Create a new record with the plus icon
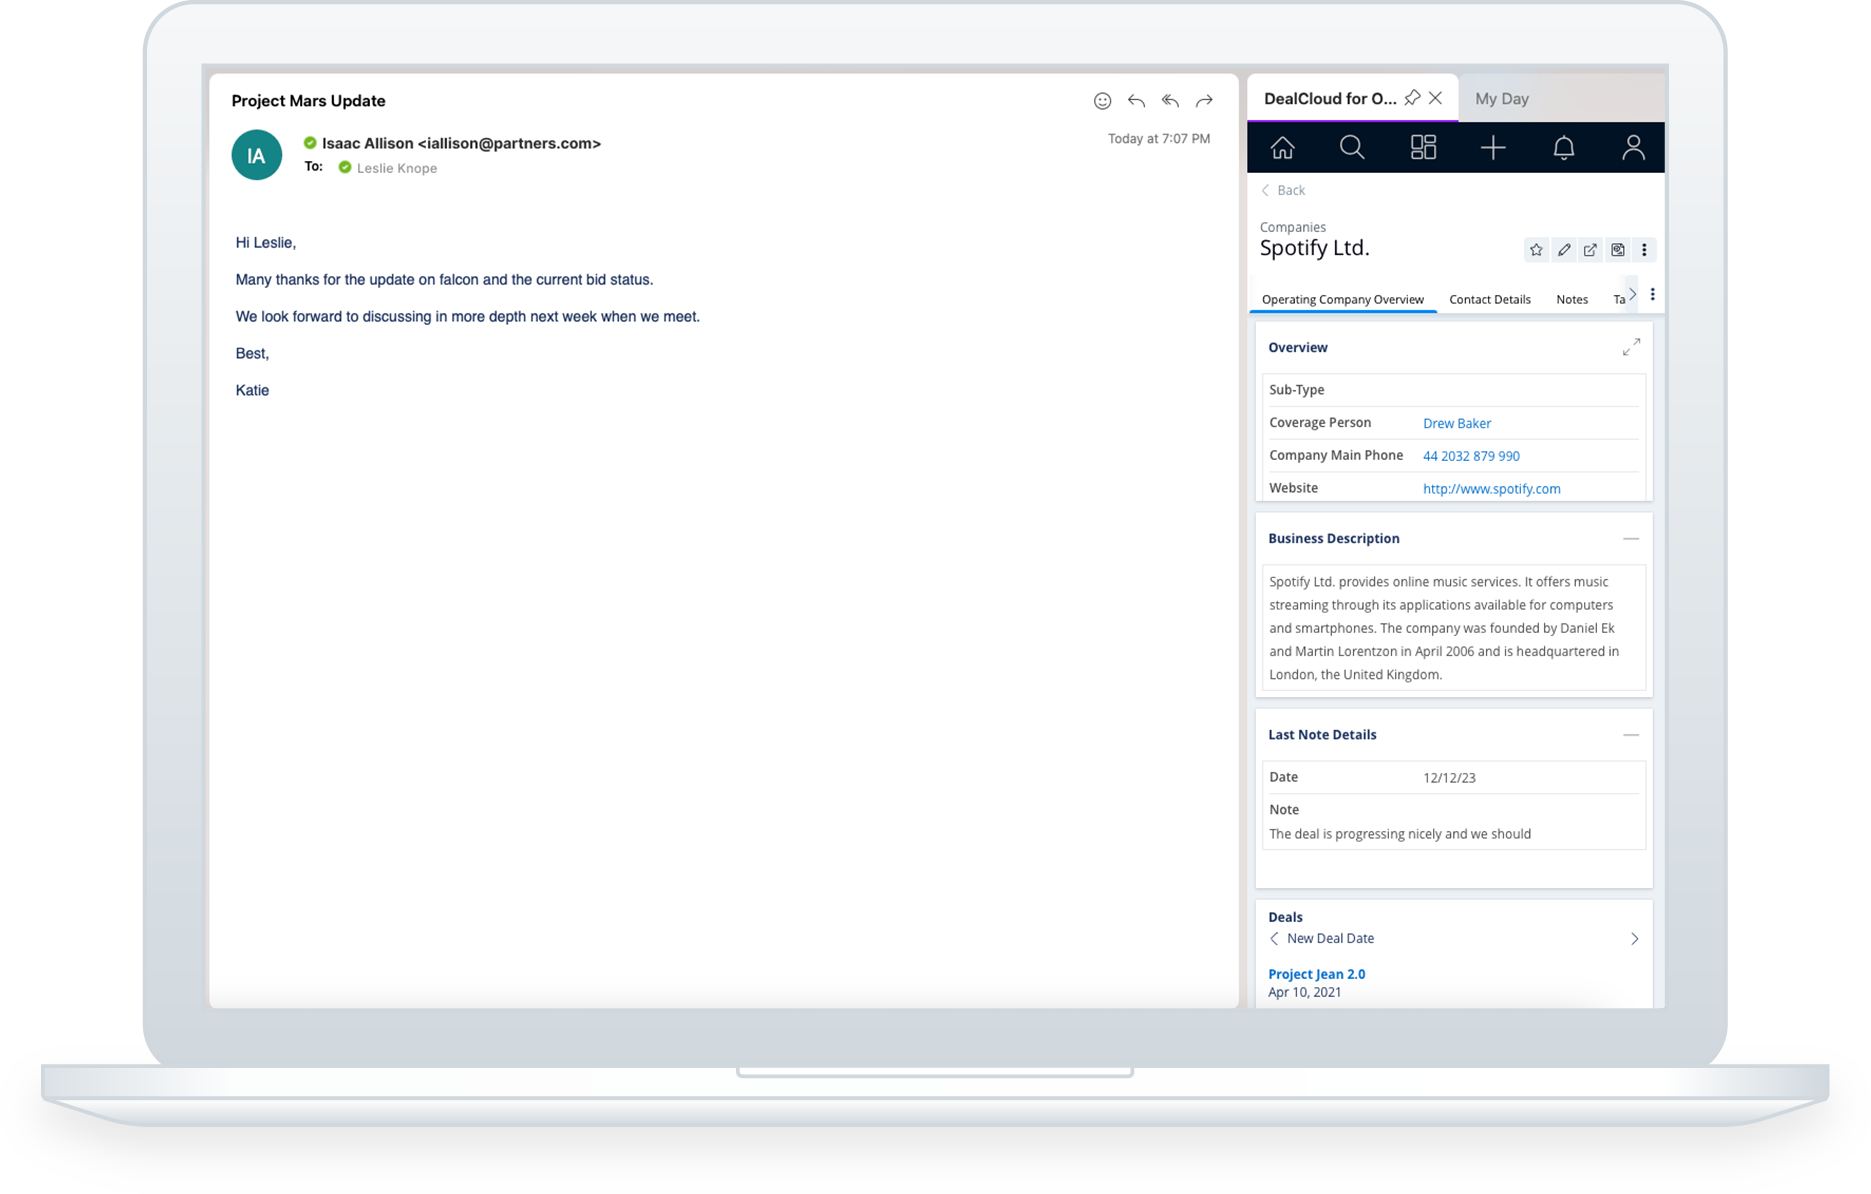Image resolution: width=1871 pixels, height=1194 pixels. click(1492, 147)
